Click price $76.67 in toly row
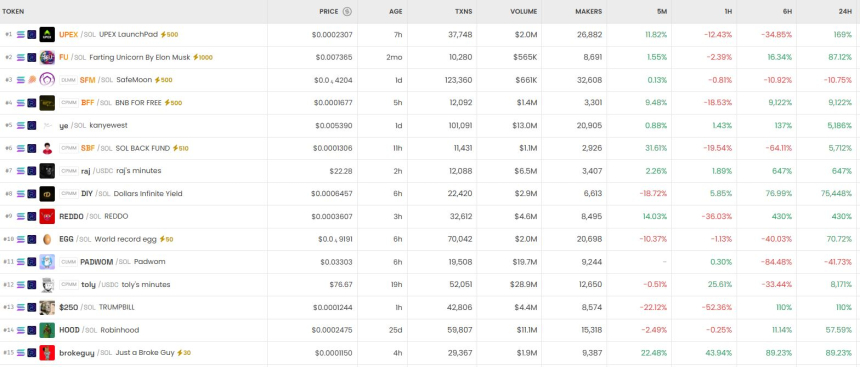This screenshot has height=367, width=860. pos(341,285)
